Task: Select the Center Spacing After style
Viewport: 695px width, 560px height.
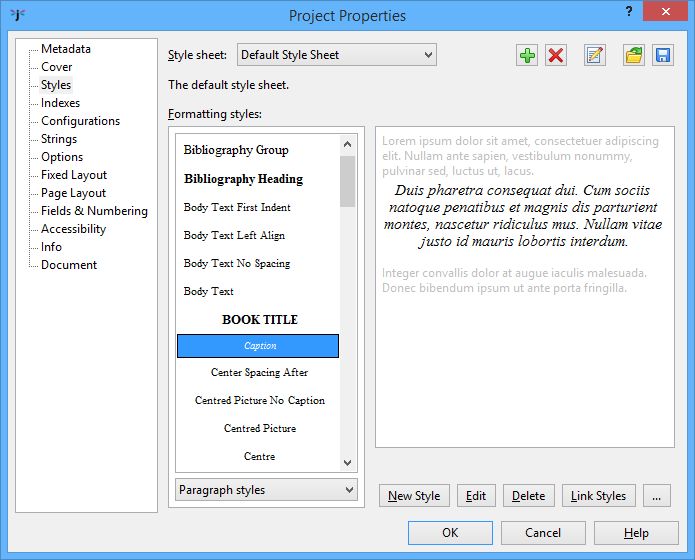Action: pos(258,372)
